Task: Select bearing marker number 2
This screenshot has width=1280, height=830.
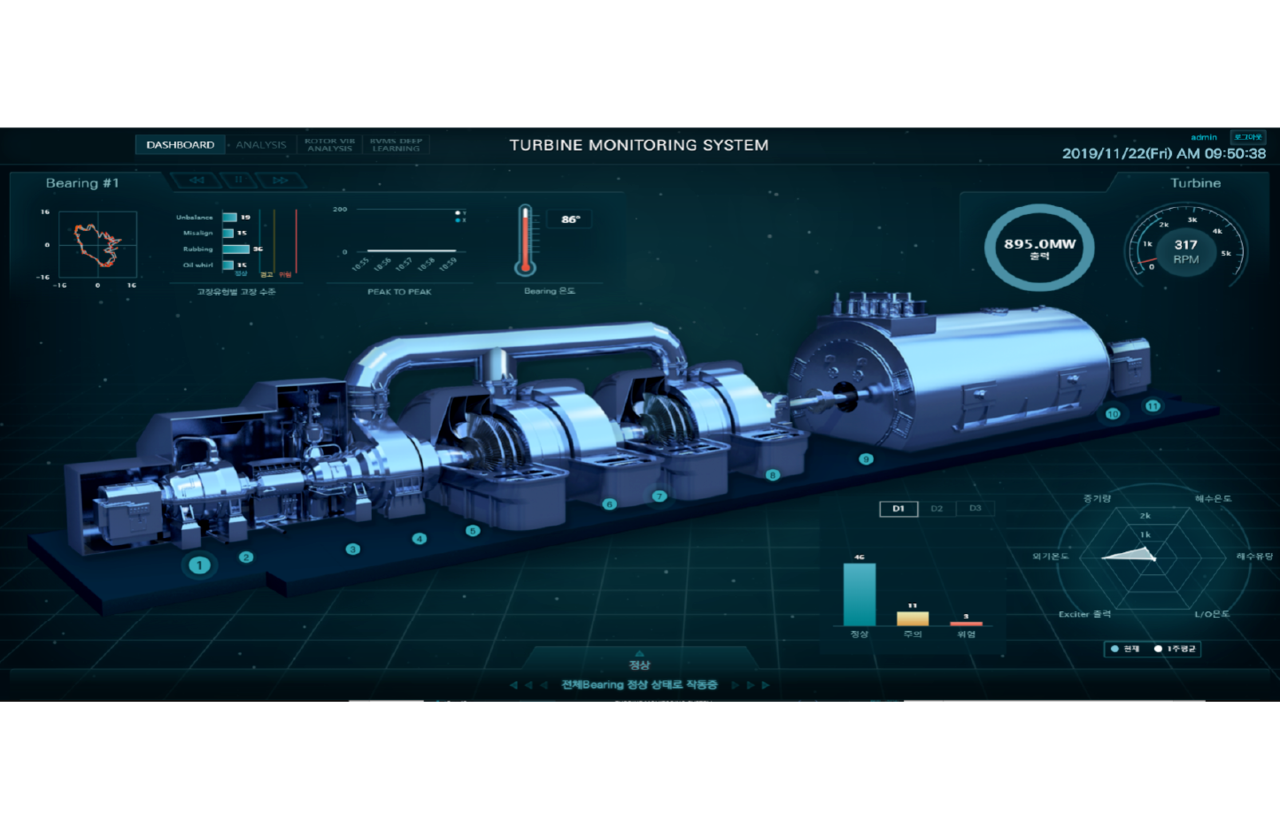Action: click(246, 558)
